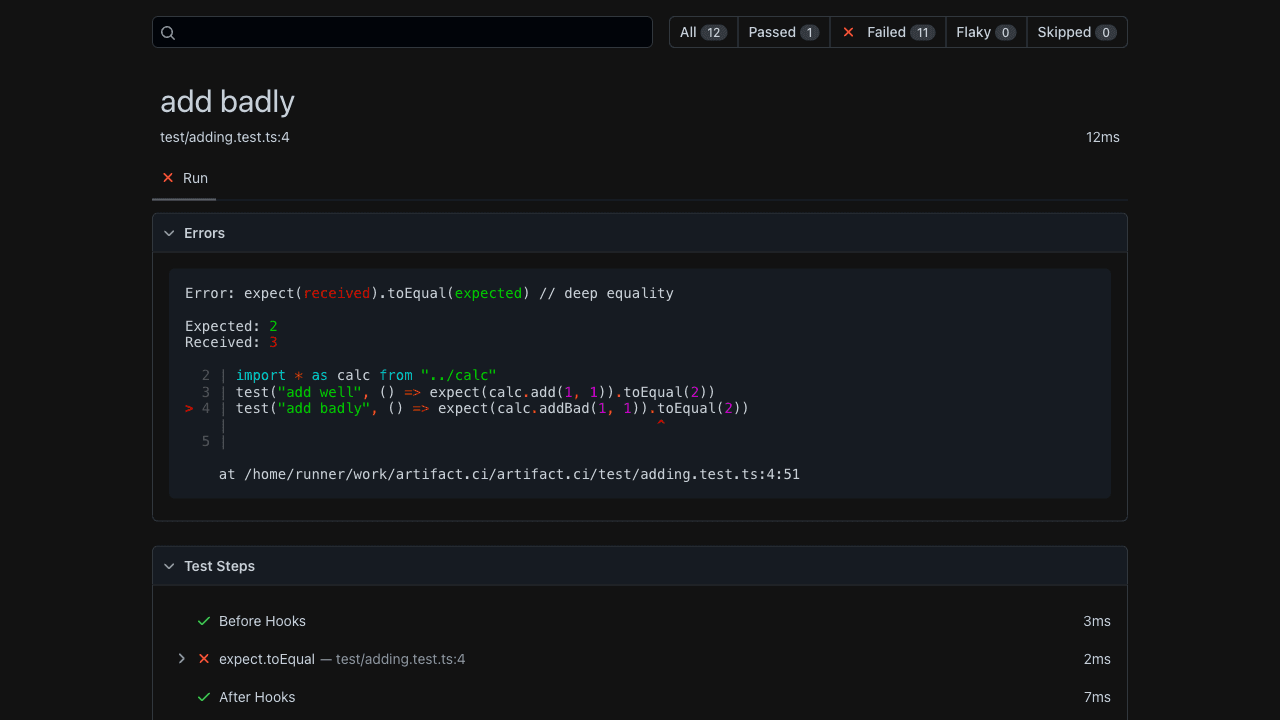Expand the expect.toEqual step arrow
Screen dimensions: 1280x720
coord(181,659)
